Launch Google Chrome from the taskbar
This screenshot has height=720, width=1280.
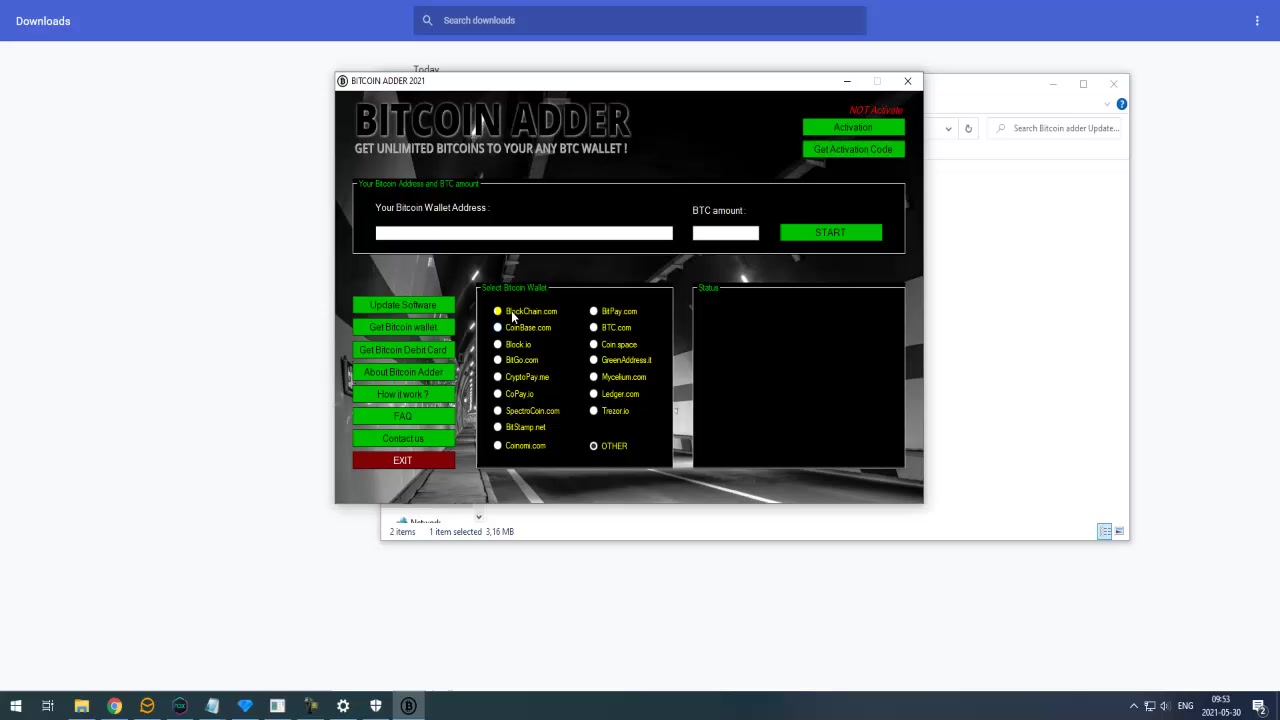[115, 706]
